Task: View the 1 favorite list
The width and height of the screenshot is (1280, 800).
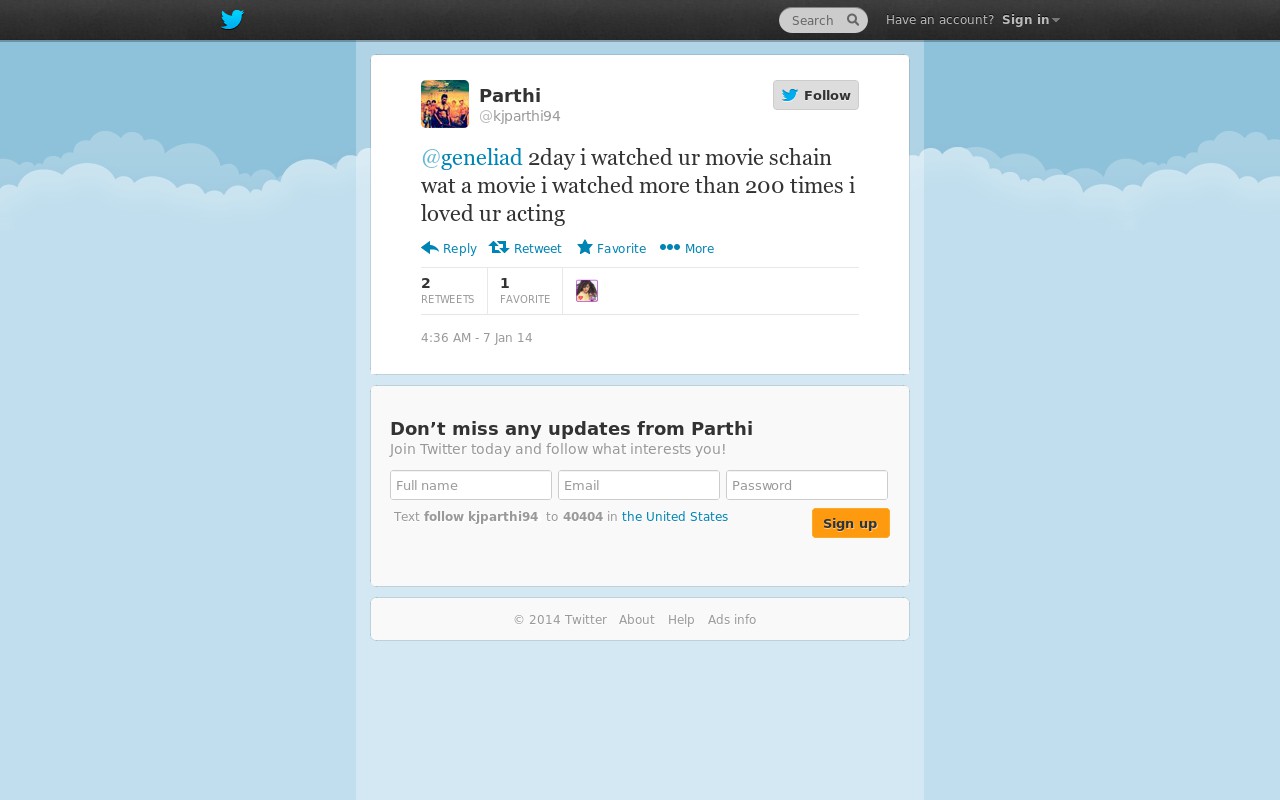Action: pyautogui.click(x=525, y=290)
